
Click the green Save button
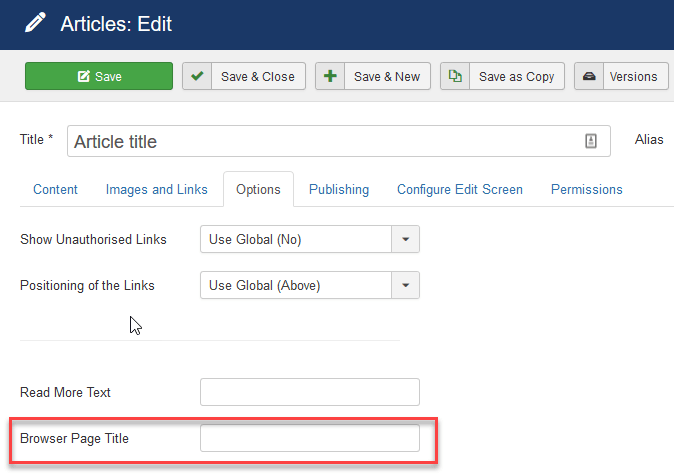tap(99, 76)
